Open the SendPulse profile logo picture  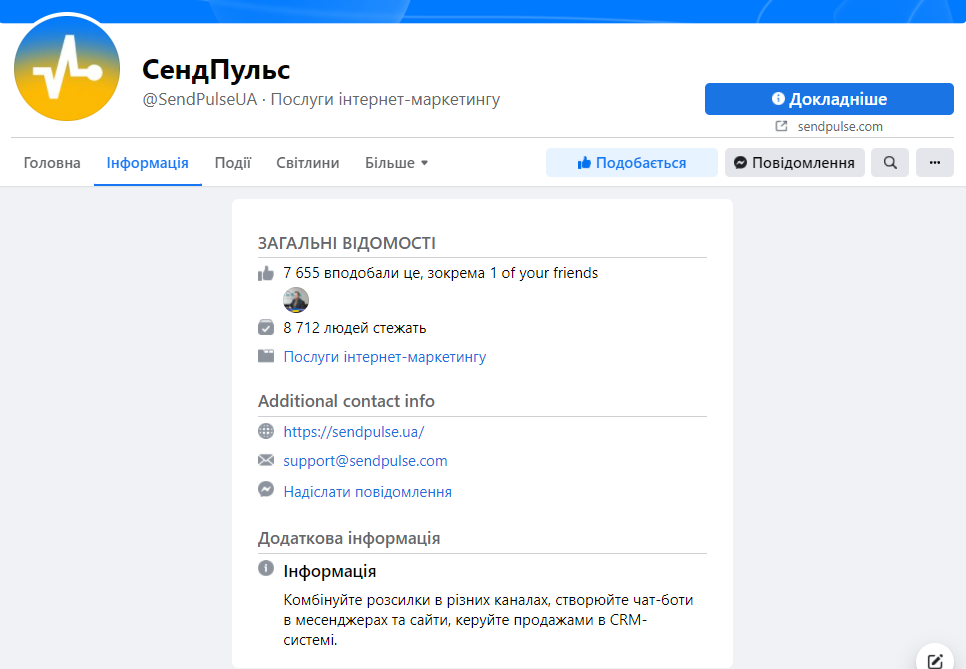point(67,67)
